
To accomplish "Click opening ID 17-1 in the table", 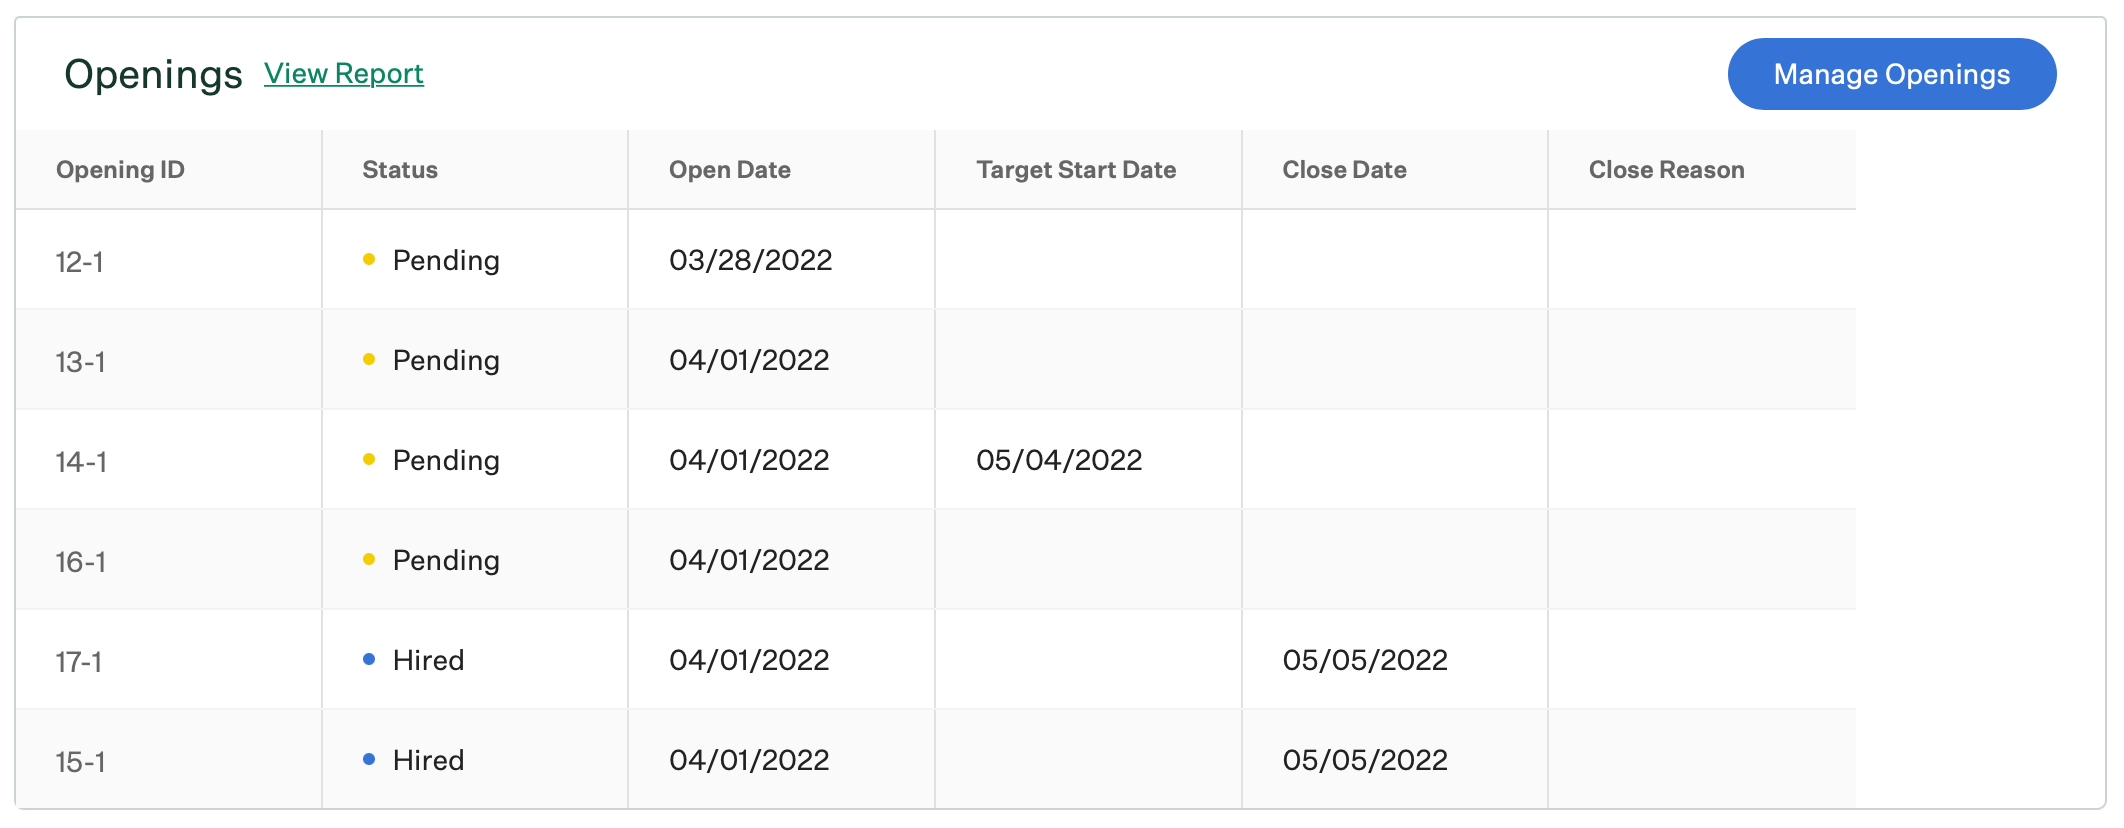I will [83, 659].
